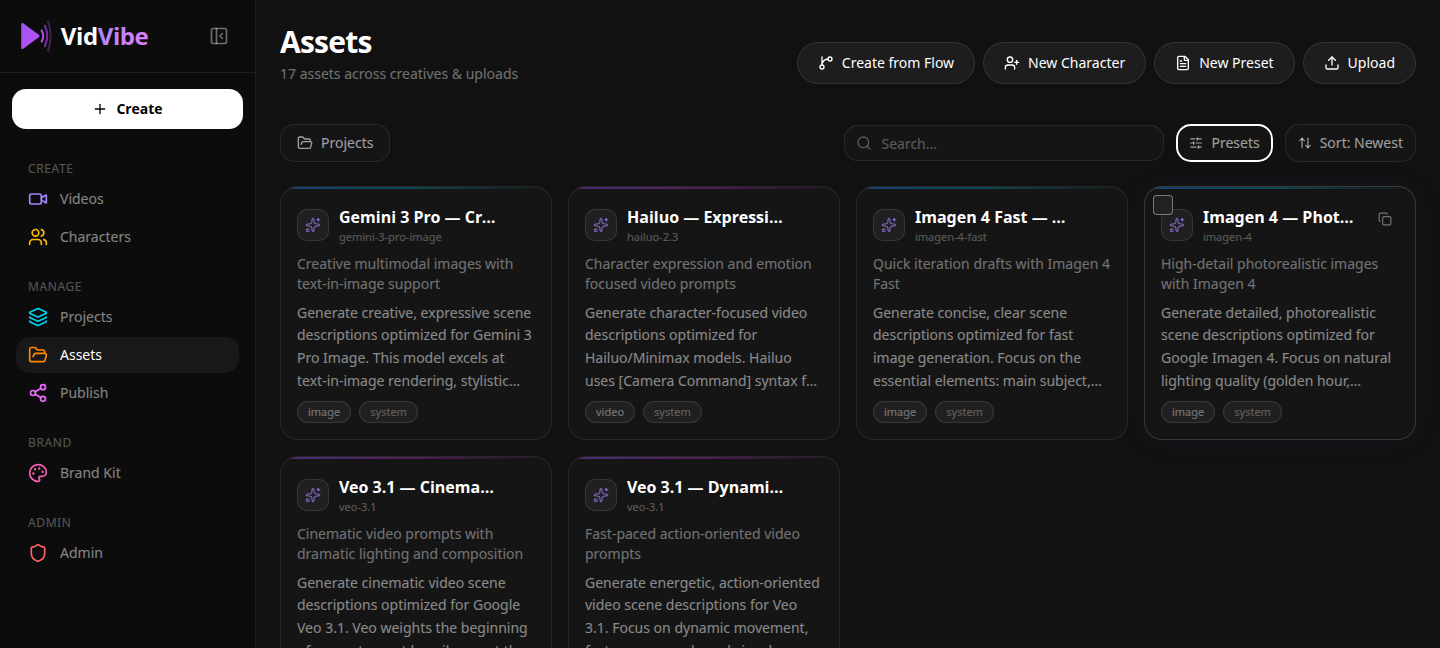The width and height of the screenshot is (1440, 648).
Task: Click the sparkle icon on Hailuo card
Action: (x=601, y=225)
